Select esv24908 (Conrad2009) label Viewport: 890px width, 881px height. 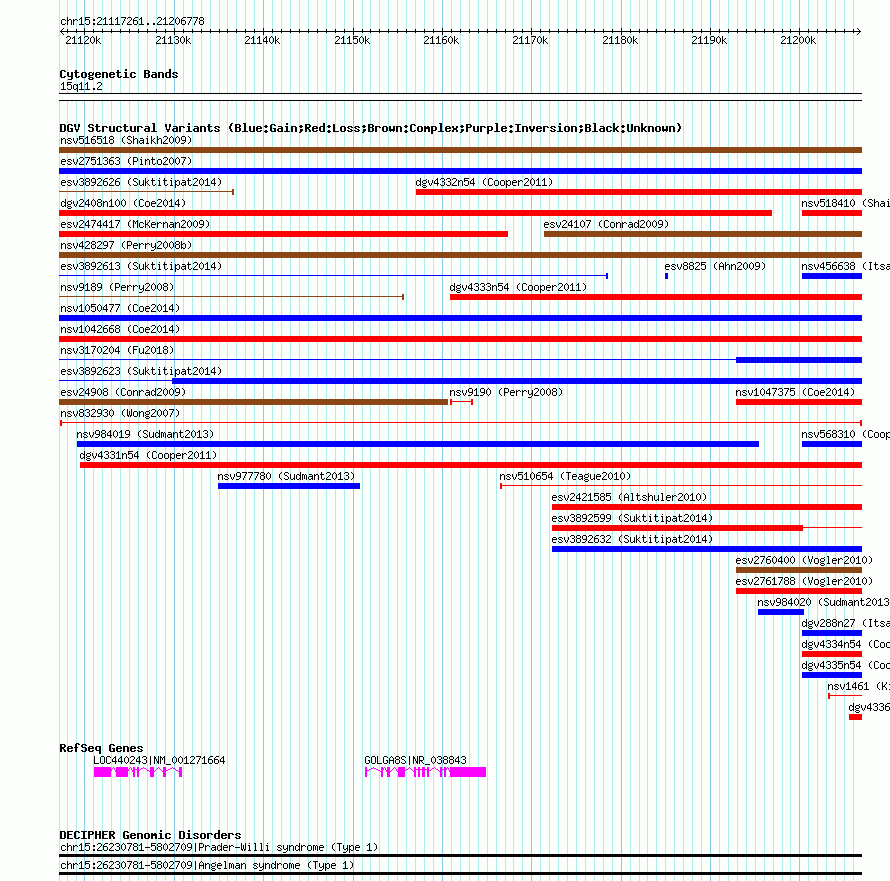(123, 392)
